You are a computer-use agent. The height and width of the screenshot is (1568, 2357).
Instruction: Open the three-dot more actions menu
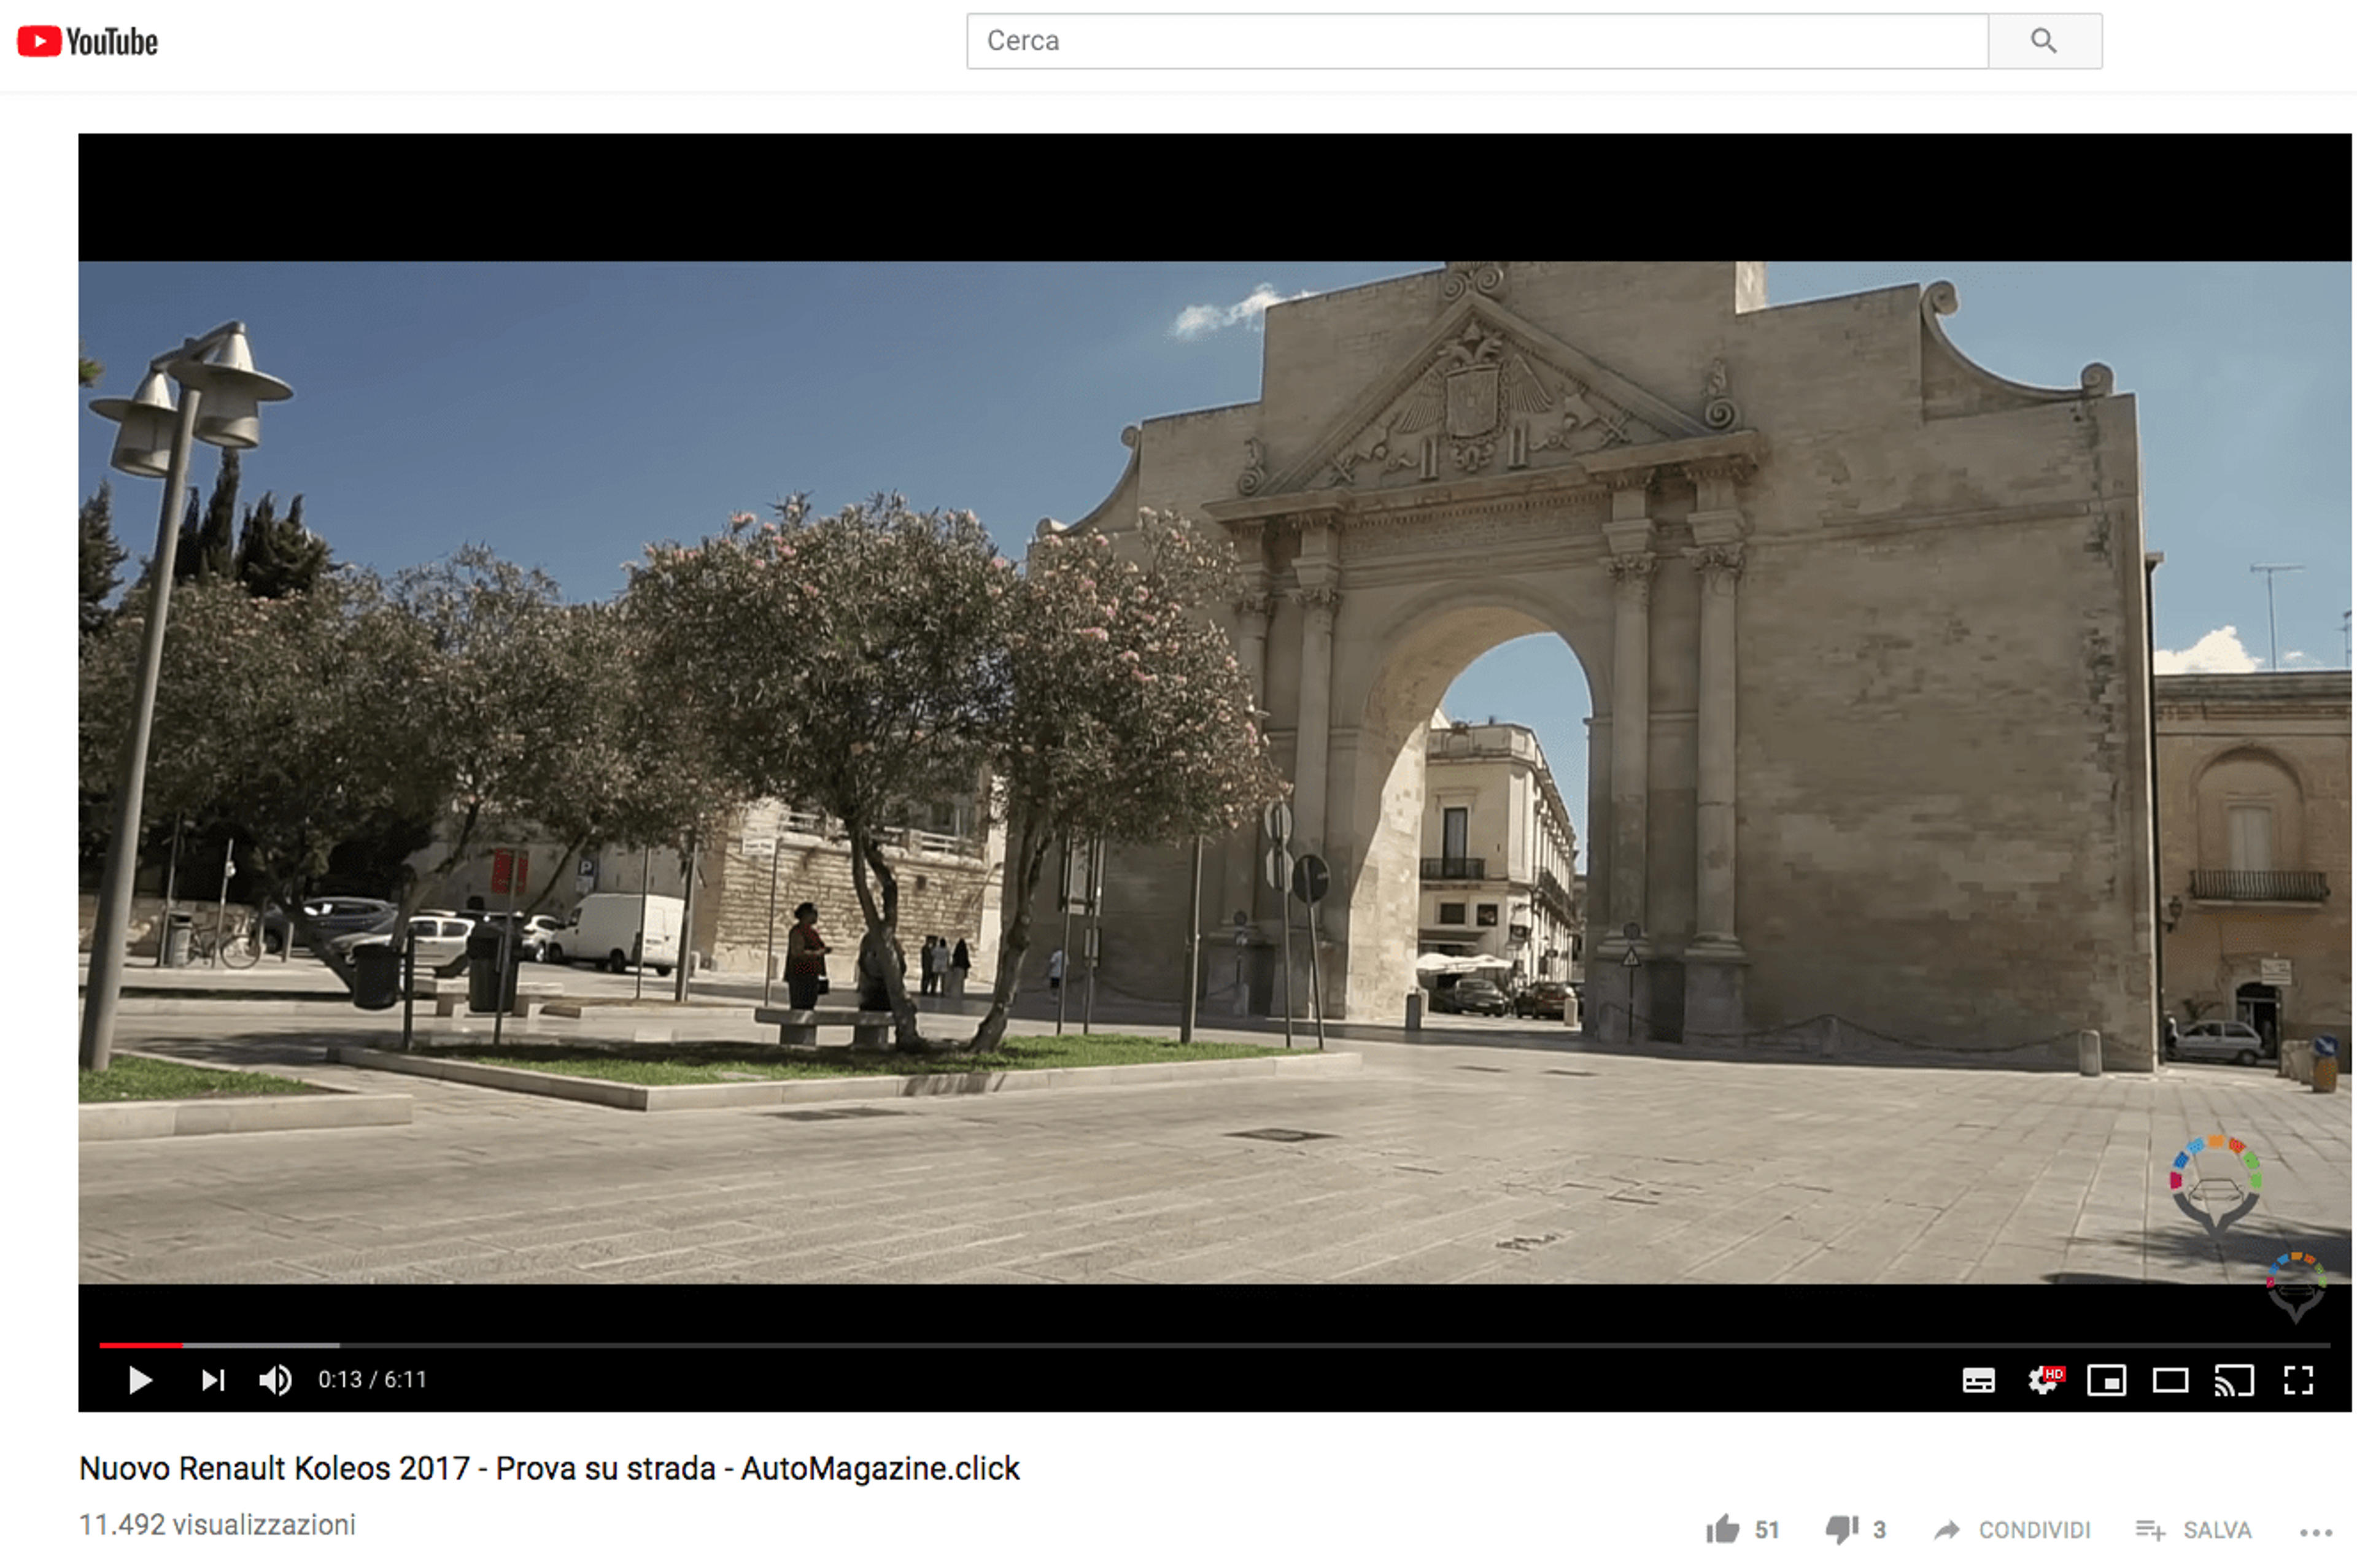pyautogui.click(x=2315, y=1531)
